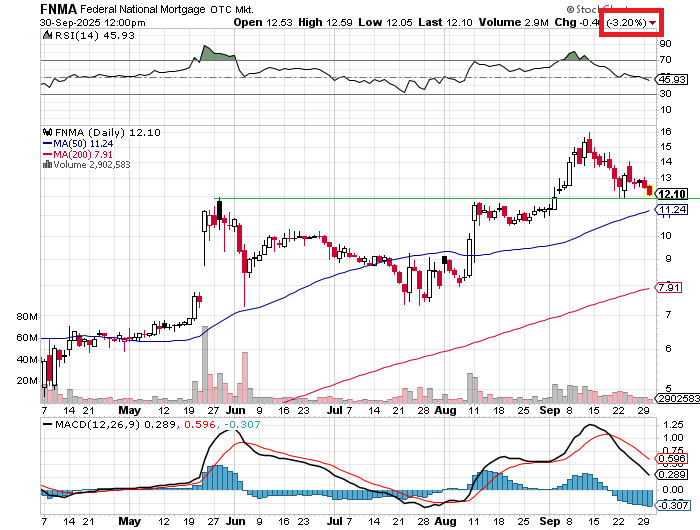Click the 0.596 red tag on the MACD axis
The height and width of the screenshot is (530, 700).
click(x=672, y=459)
